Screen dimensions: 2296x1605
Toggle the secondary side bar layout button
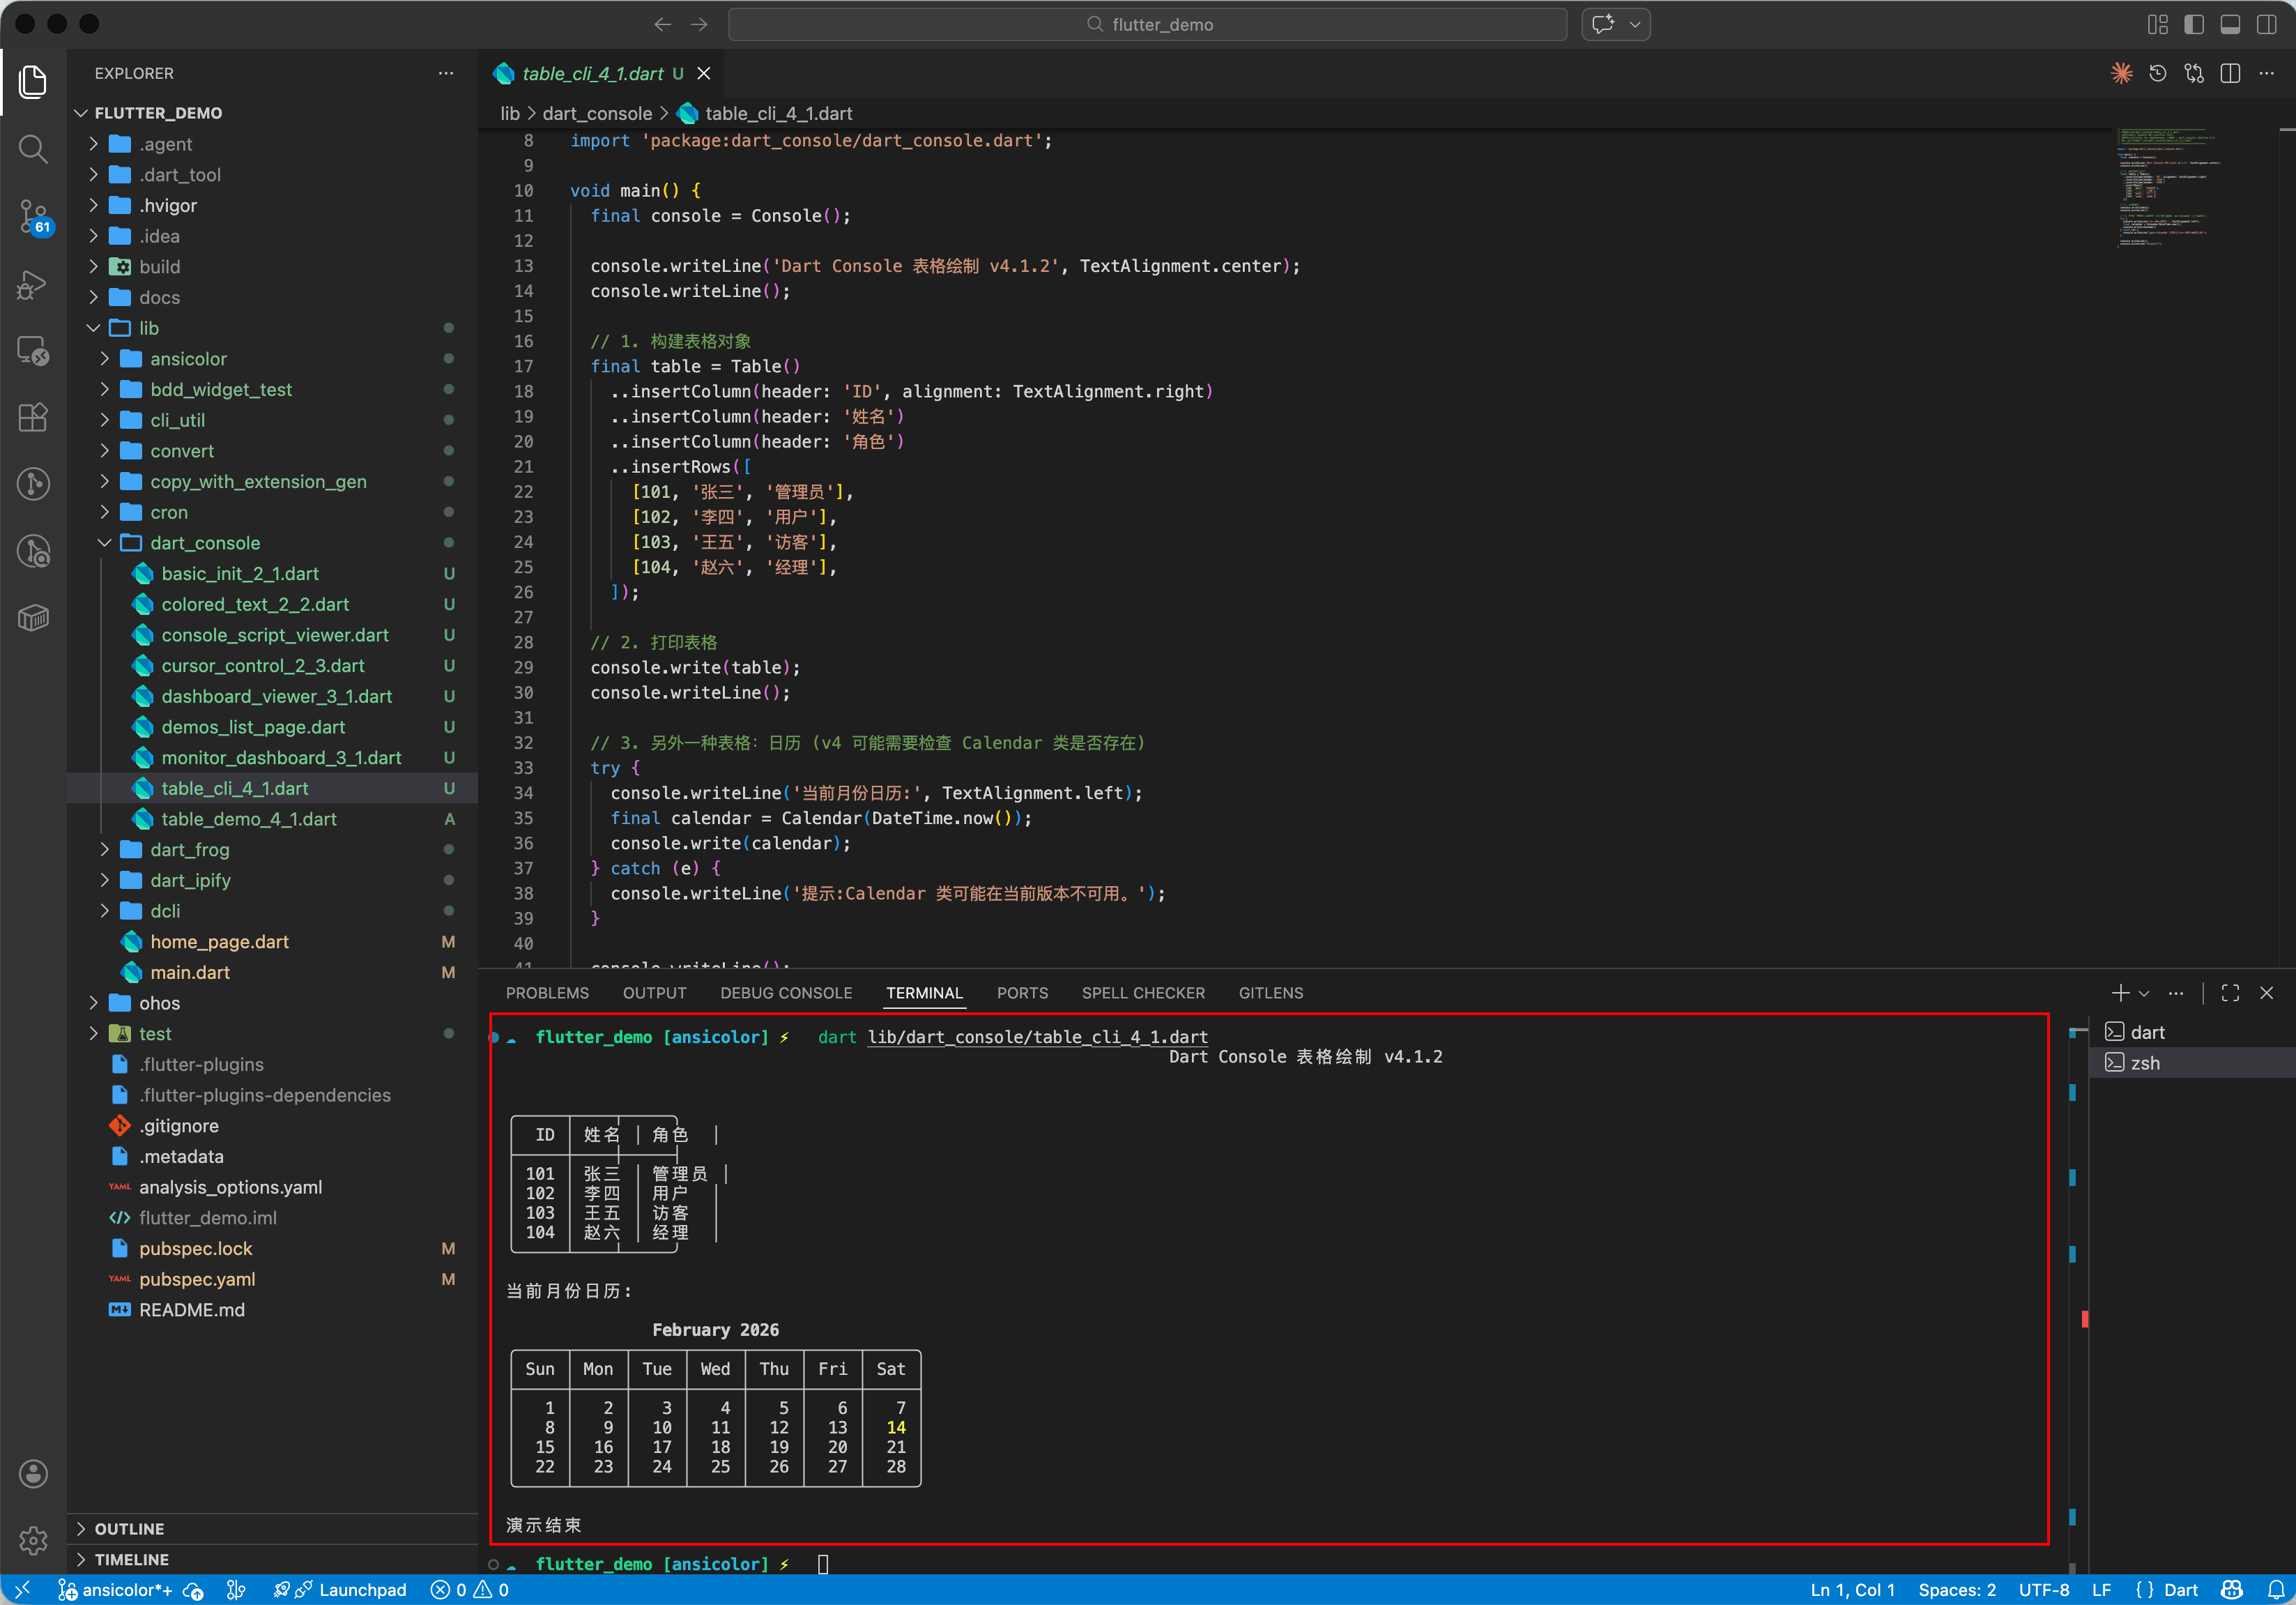pos(2265,24)
